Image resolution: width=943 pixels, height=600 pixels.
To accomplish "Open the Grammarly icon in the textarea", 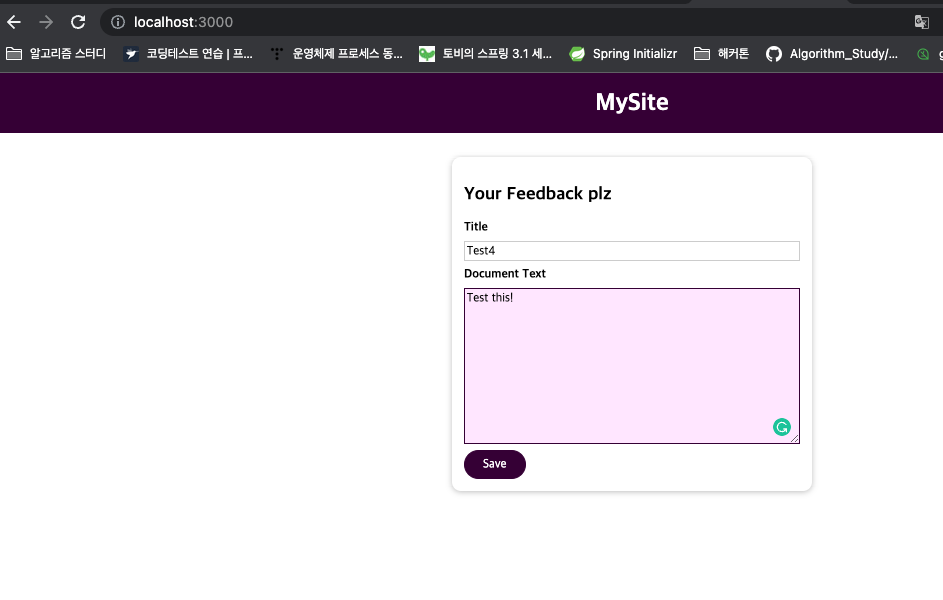I will pos(781,427).
